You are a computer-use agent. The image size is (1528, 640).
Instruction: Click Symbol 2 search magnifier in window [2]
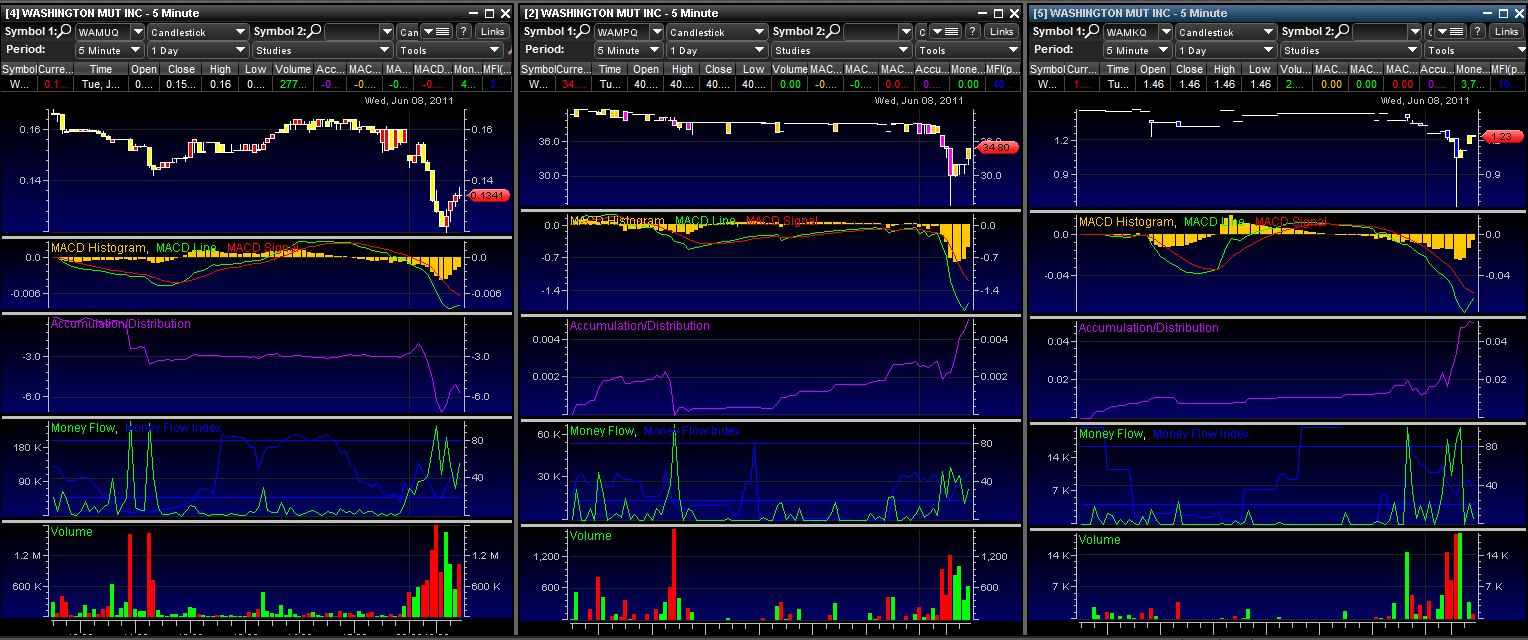(x=833, y=31)
